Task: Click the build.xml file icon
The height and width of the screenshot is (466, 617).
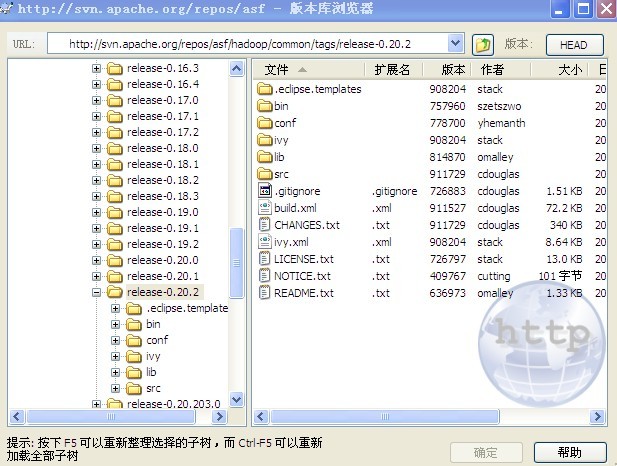Action: pyautogui.click(x=264, y=208)
